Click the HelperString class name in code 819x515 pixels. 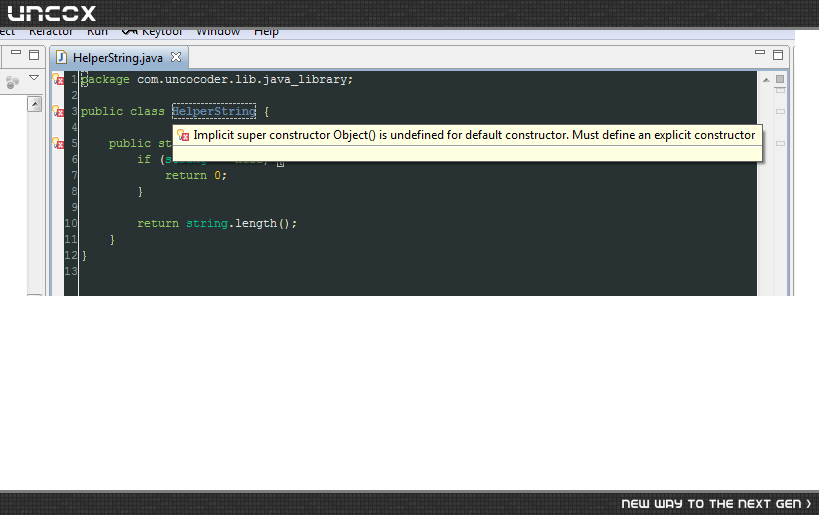click(x=214, y=111)
